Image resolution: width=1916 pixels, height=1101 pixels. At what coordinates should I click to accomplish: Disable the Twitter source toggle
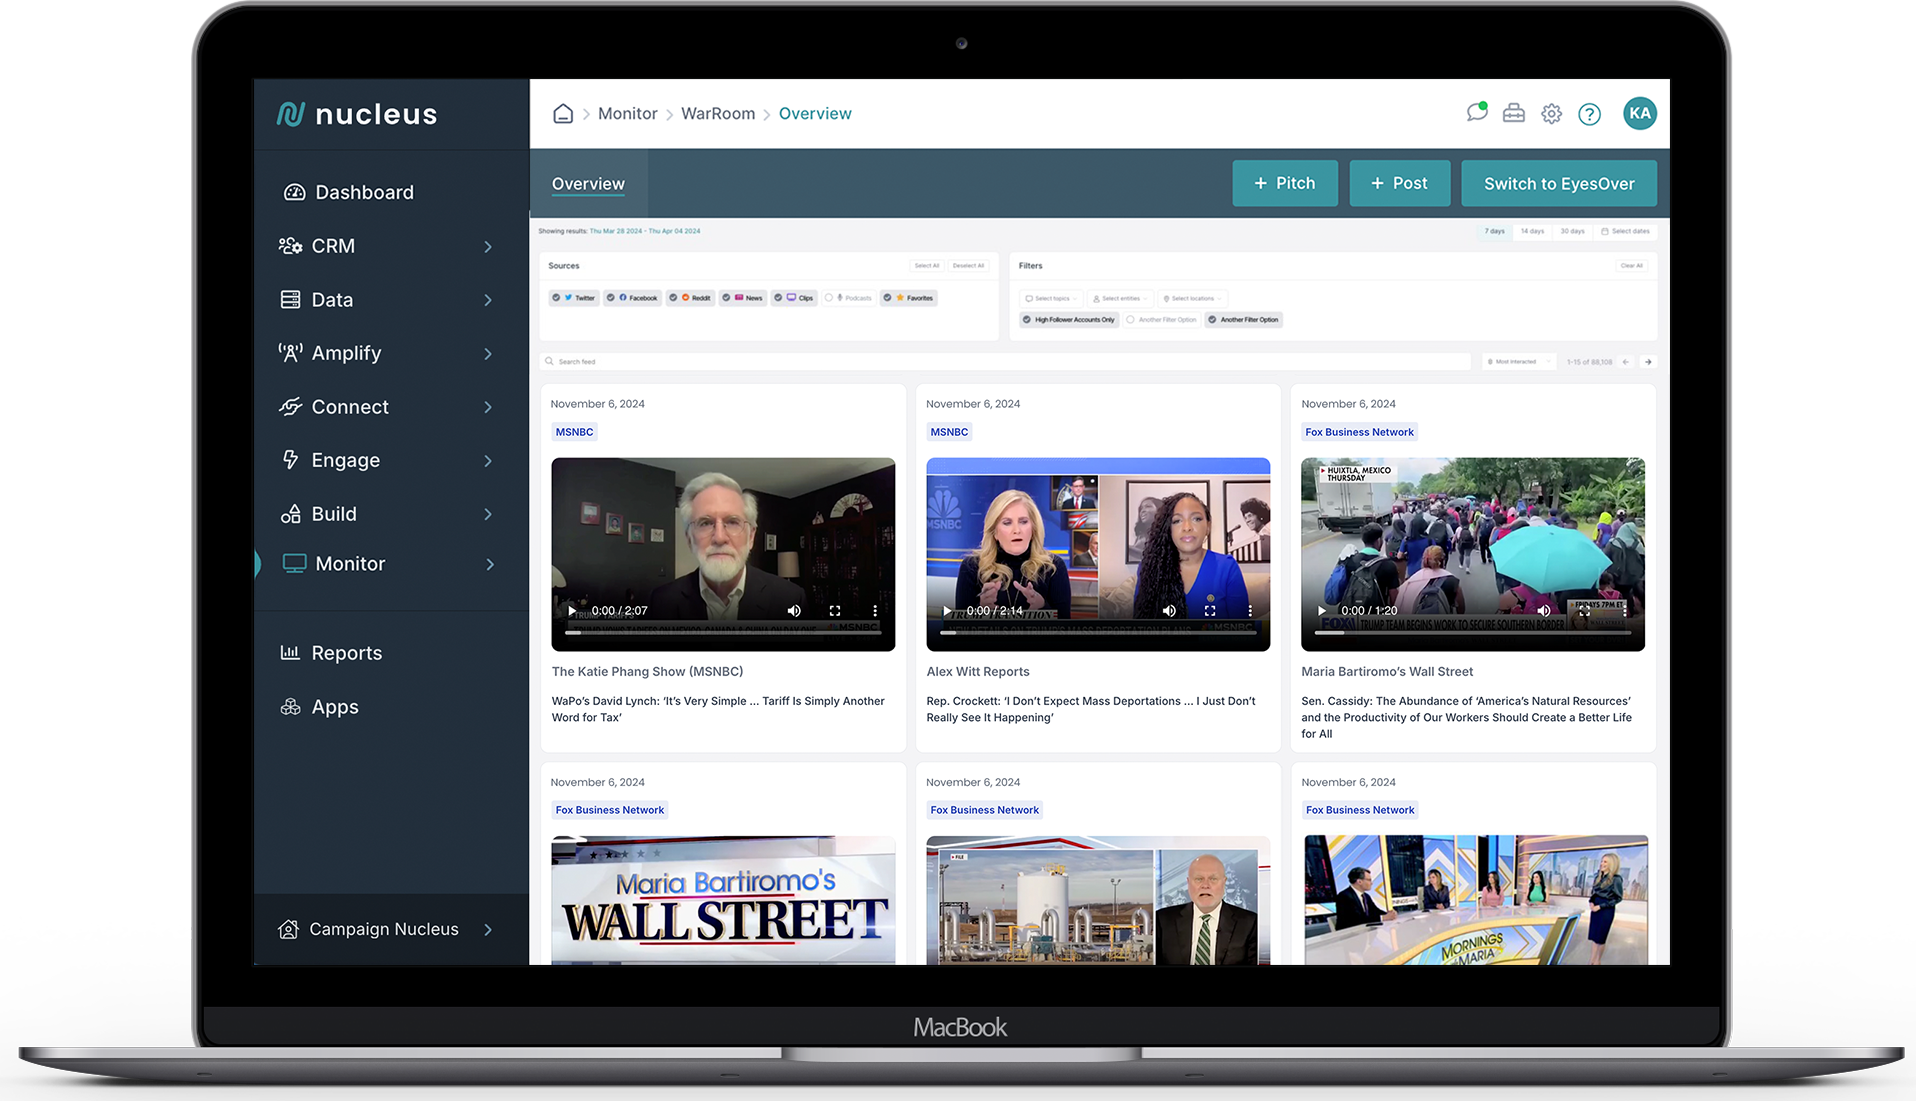pyautogui.click(x=573, y=297)
